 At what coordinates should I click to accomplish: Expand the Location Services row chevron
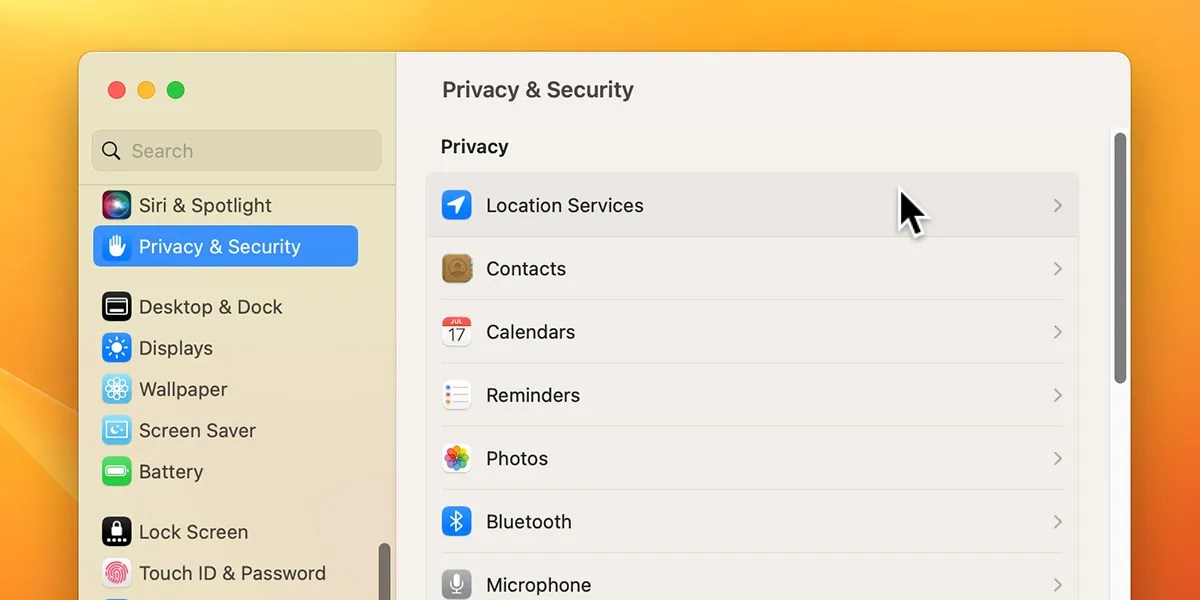[x=1057, y=205]
